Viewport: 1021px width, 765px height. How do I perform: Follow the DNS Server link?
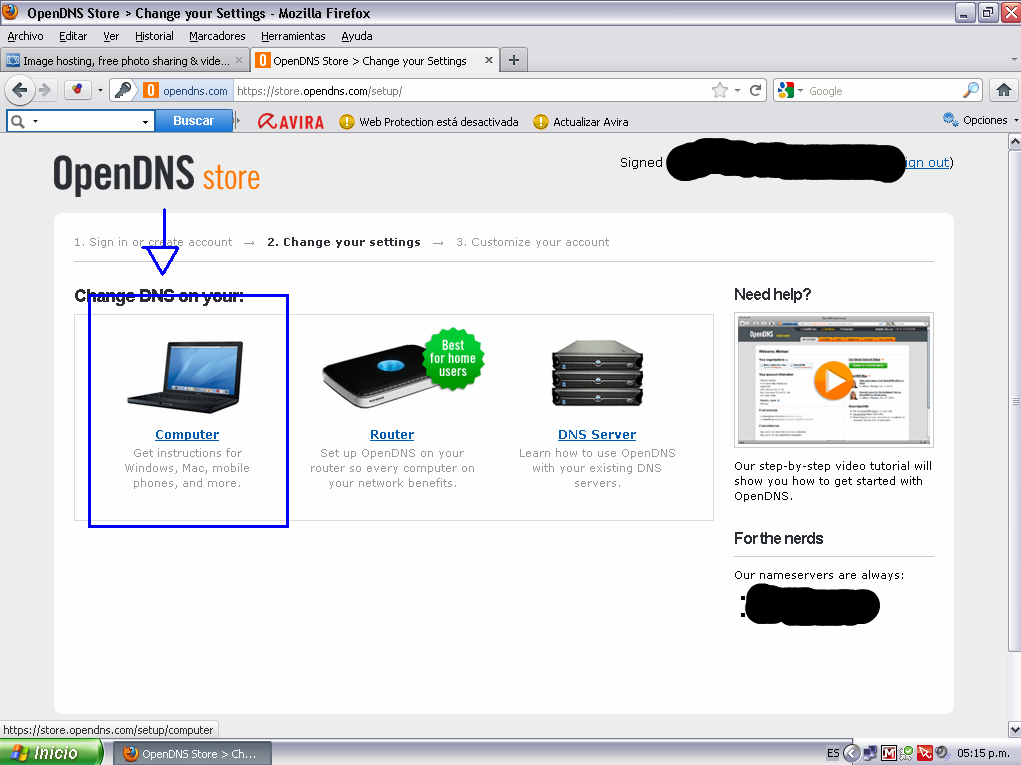tap(597, 434)
